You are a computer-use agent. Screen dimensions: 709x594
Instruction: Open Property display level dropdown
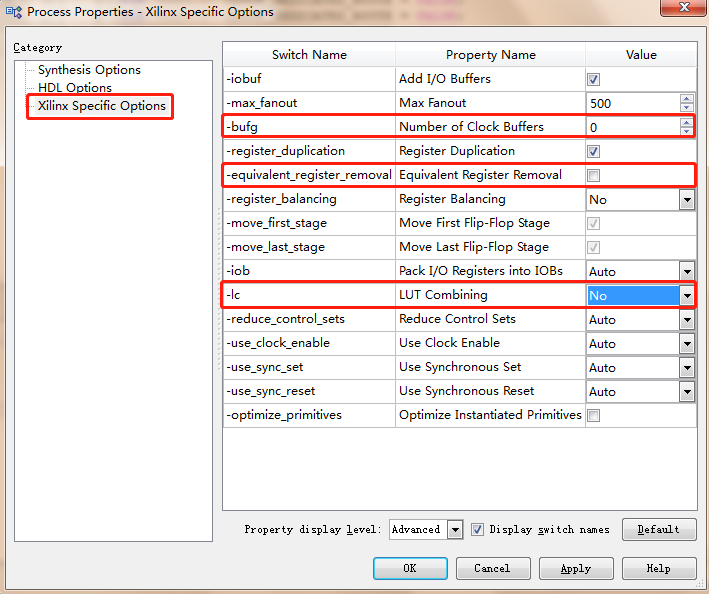(455, 529)
